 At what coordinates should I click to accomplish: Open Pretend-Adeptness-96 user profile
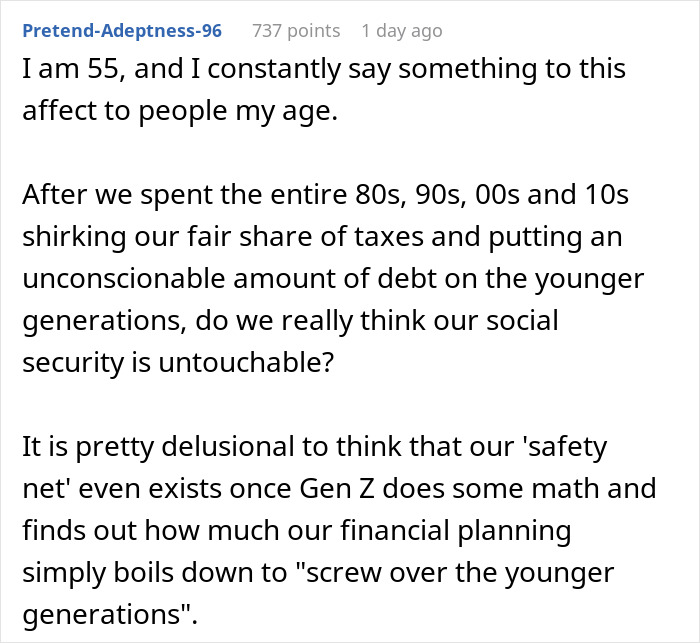122,31
